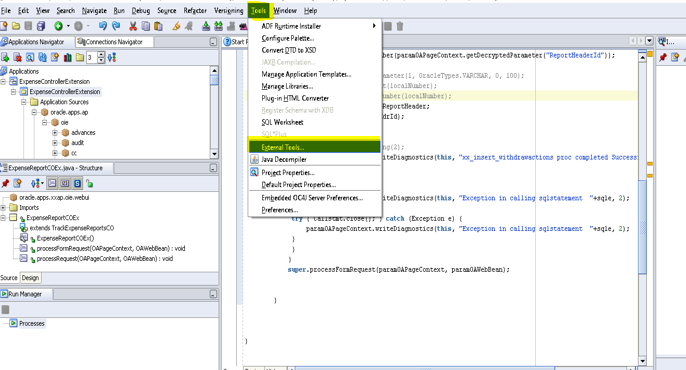This screenshot has height=370, width=686.
Task: Collapse the Application Sources node
Action: [x=24, y=102]
